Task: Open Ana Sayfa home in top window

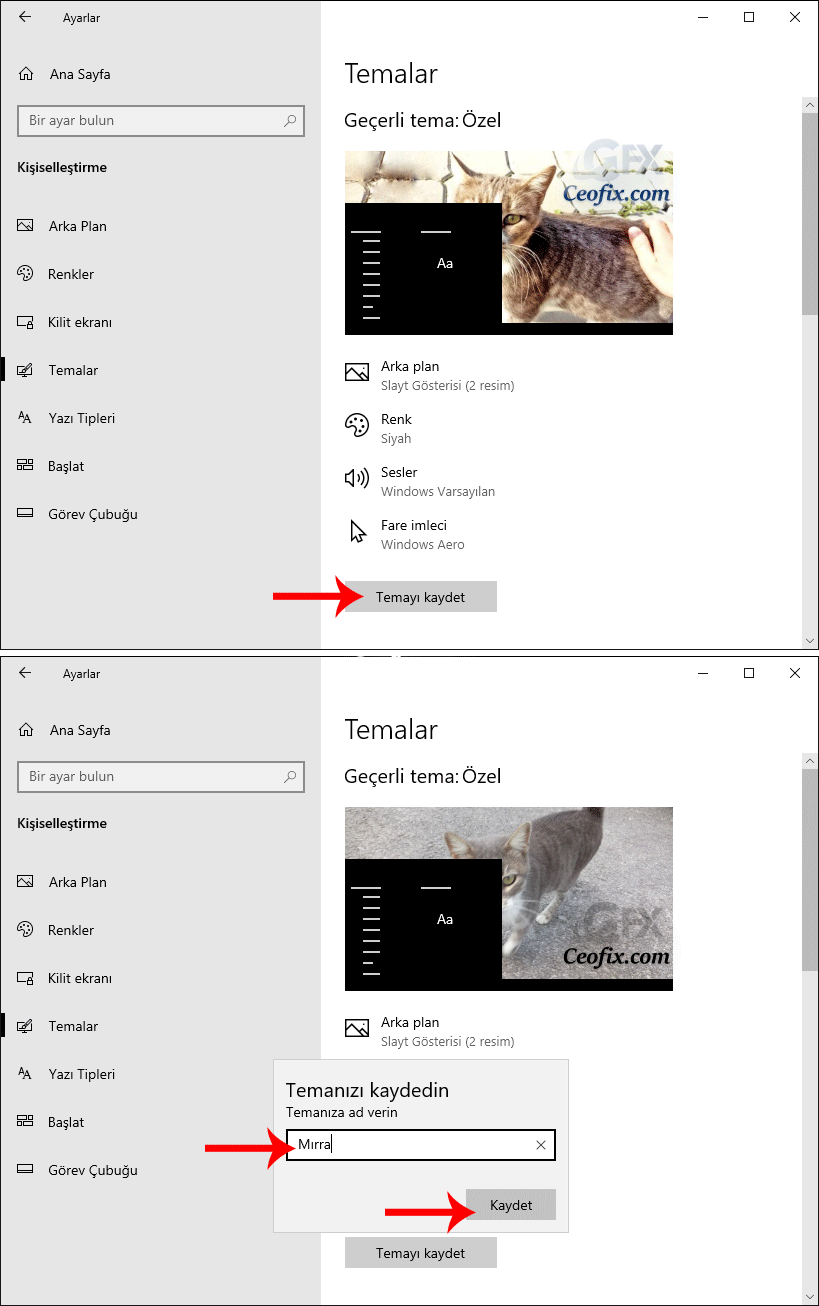Action: [x=64, y=74]
